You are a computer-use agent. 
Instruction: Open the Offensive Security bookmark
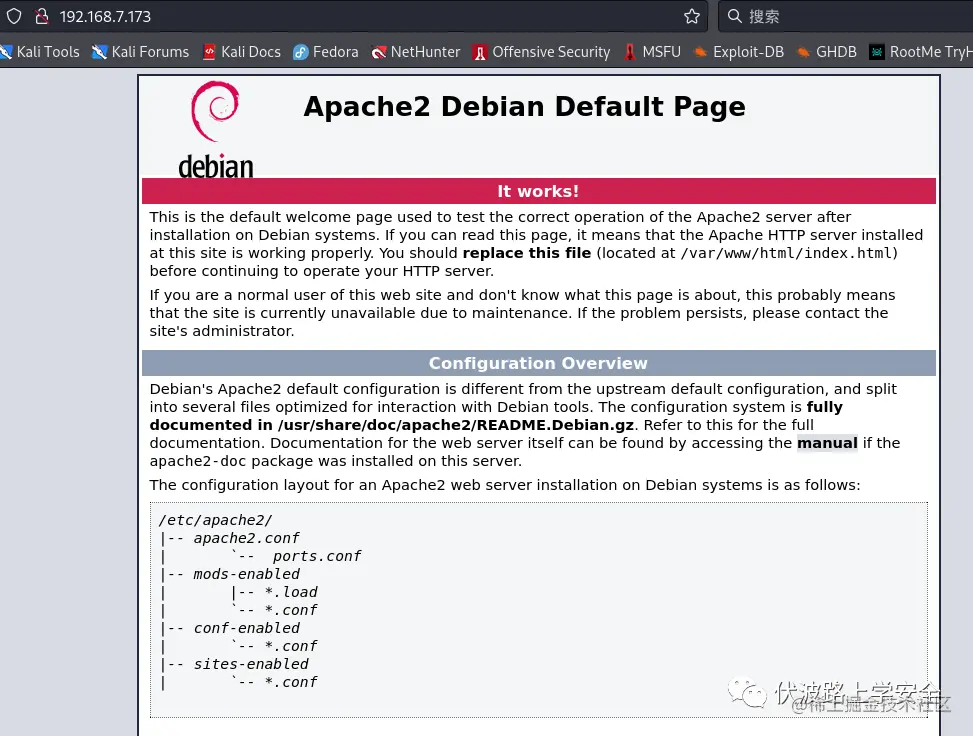pyautogui.click(x=542, y=52)
